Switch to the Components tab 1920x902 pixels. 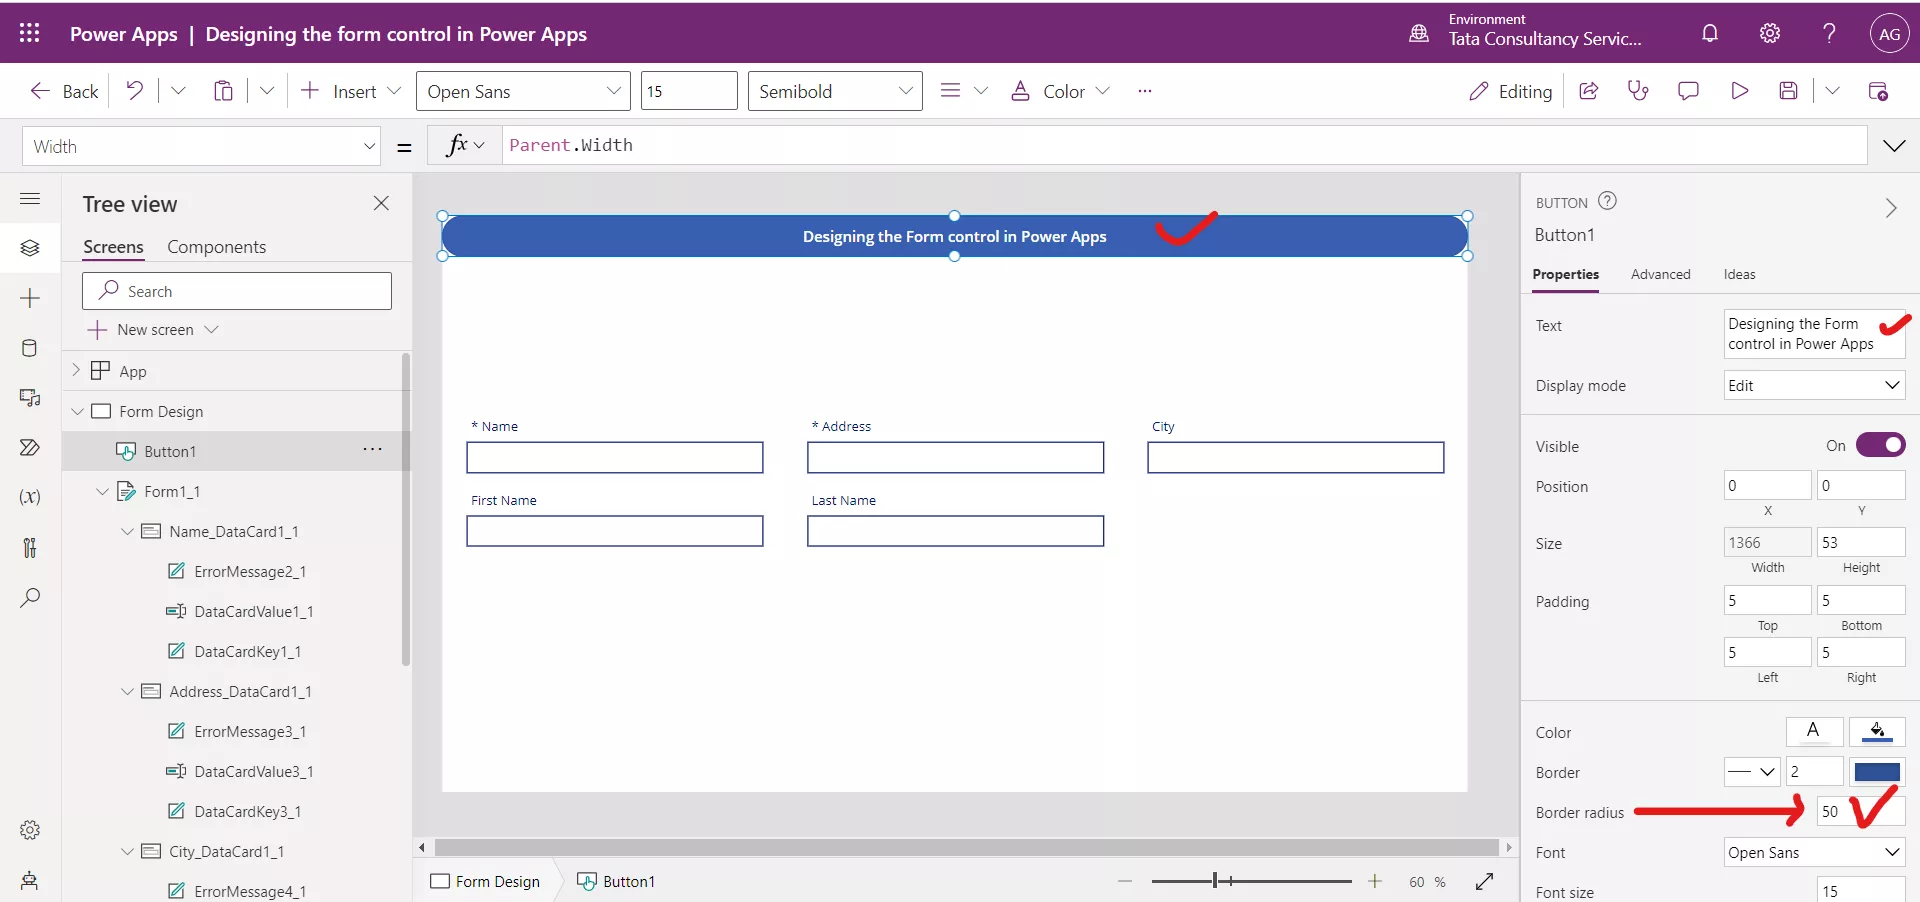pyautogui.click(x=217, y=246)
